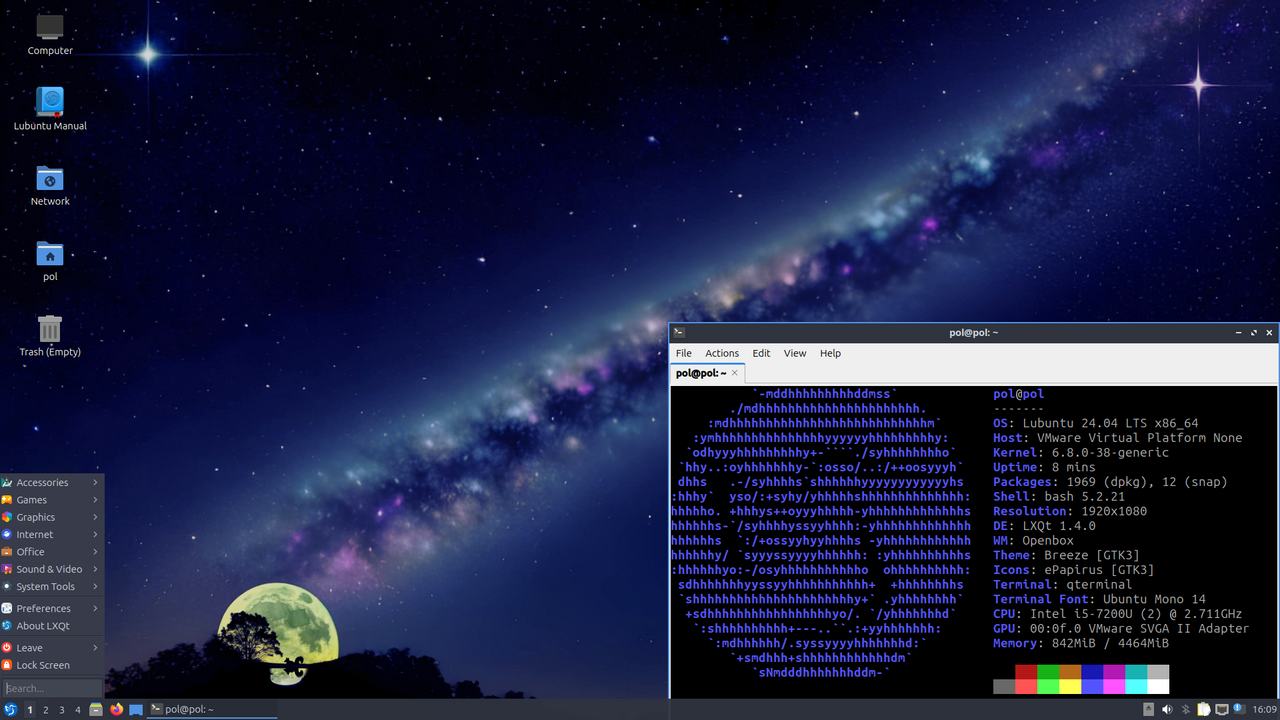Expand the Graphics submenu
The width and height of the screenshot is (1280, 720).
tap(52, 517)
